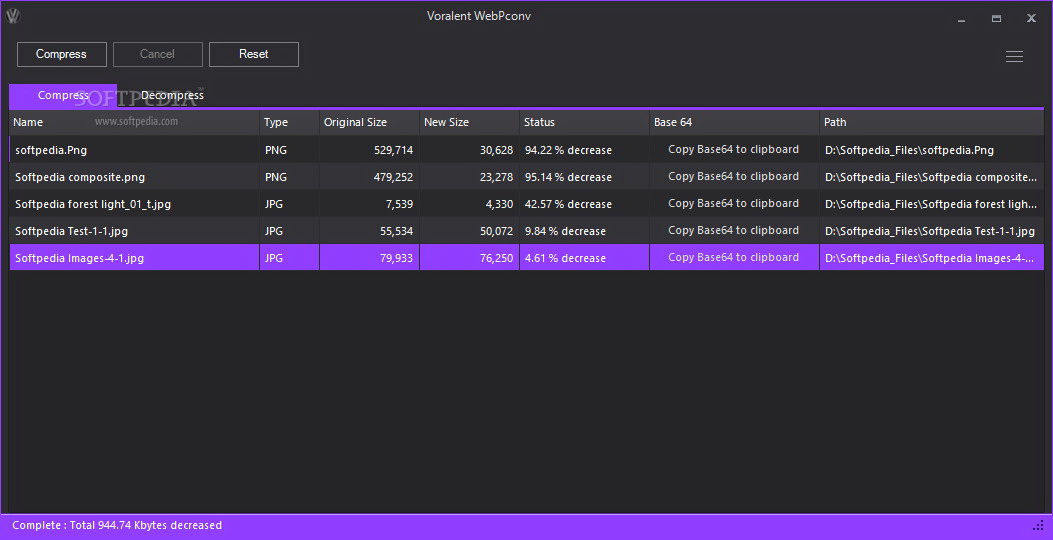This screenshot has width=1053, height=540.
Task: Click new size value 30,628
Action: pos(496,150)
